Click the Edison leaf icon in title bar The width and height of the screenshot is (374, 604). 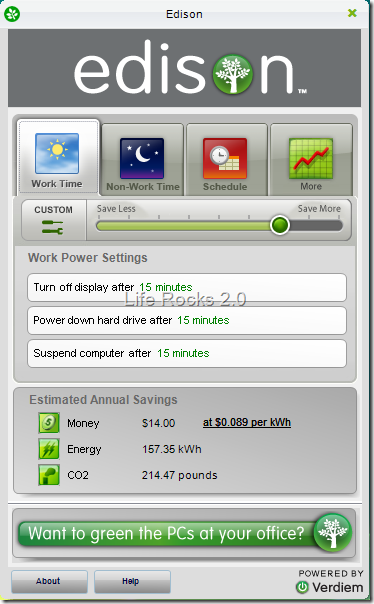12,14
